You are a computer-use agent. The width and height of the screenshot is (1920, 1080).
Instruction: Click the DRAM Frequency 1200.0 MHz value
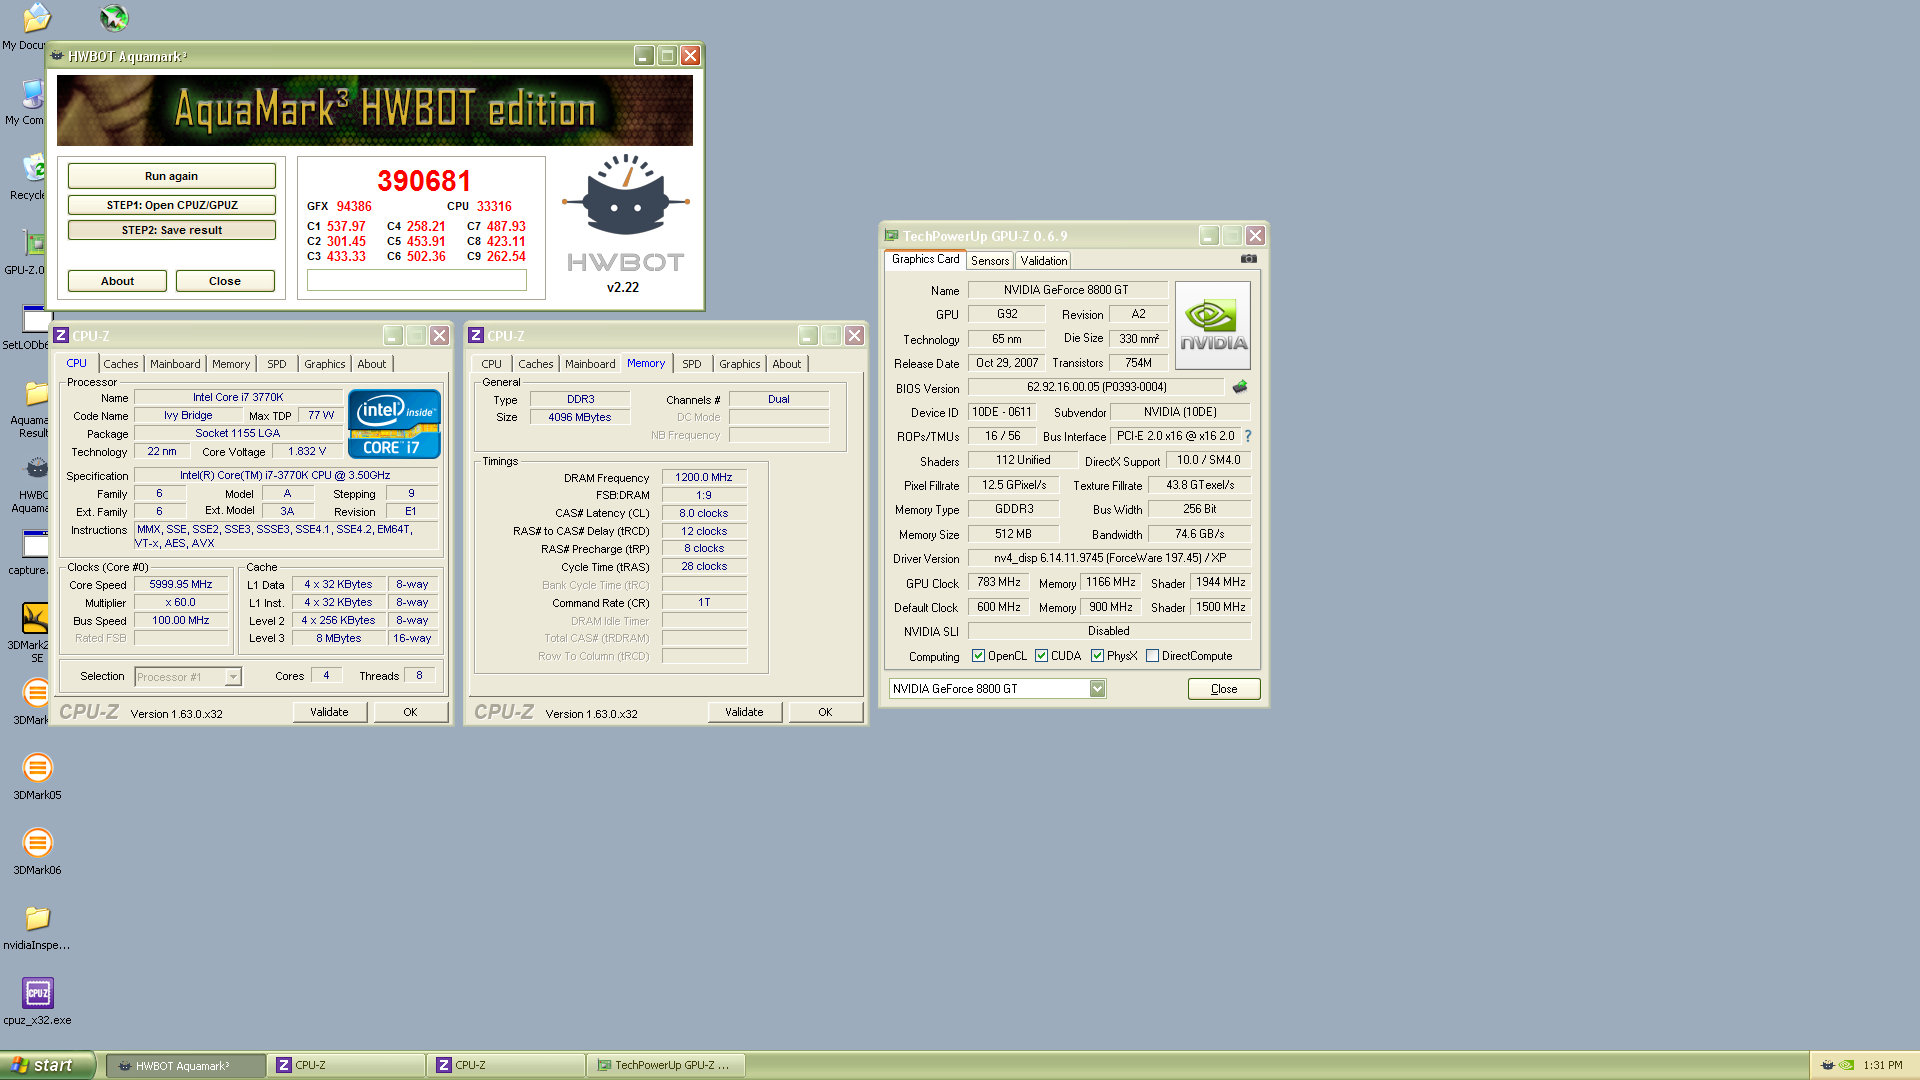704,478
